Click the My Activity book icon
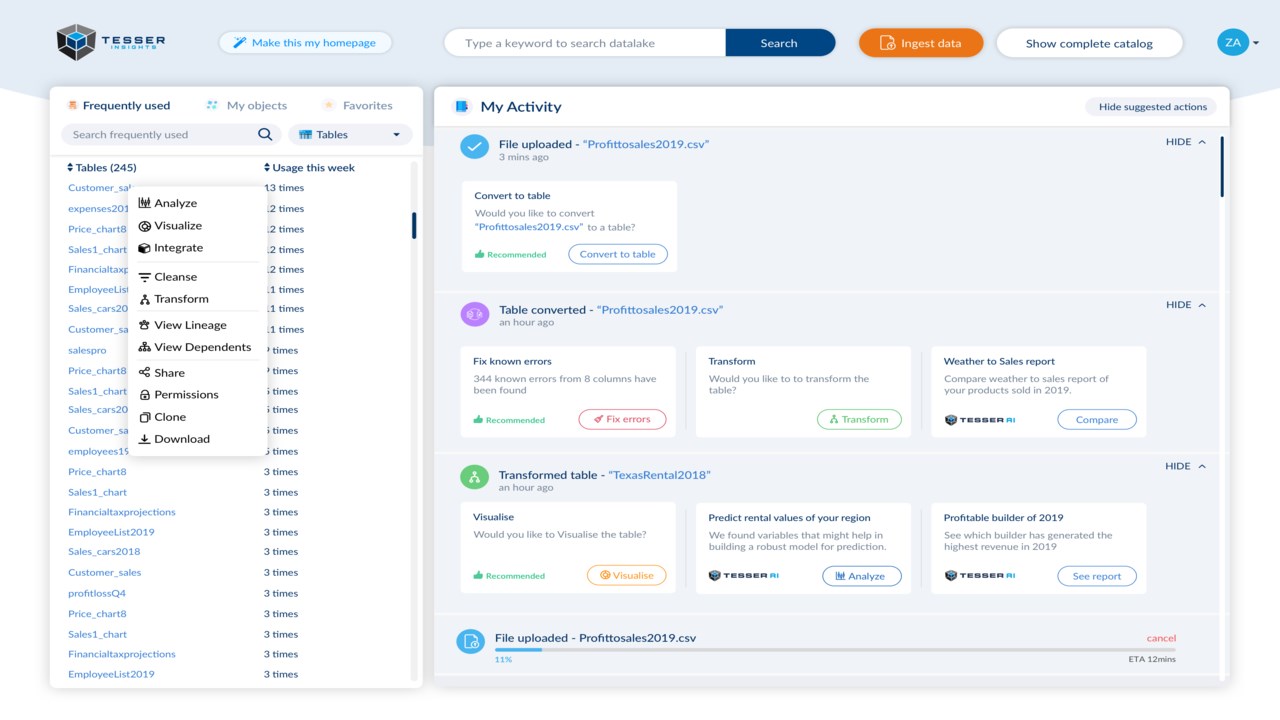1280x720 pixels. 462,106
